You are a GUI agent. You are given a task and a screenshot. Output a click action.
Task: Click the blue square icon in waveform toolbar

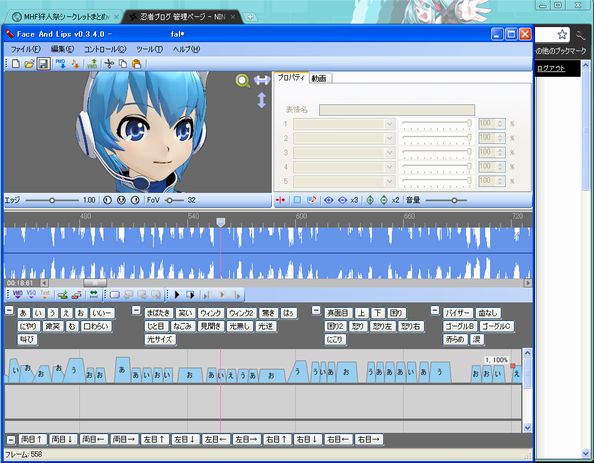tap(297, 200)
